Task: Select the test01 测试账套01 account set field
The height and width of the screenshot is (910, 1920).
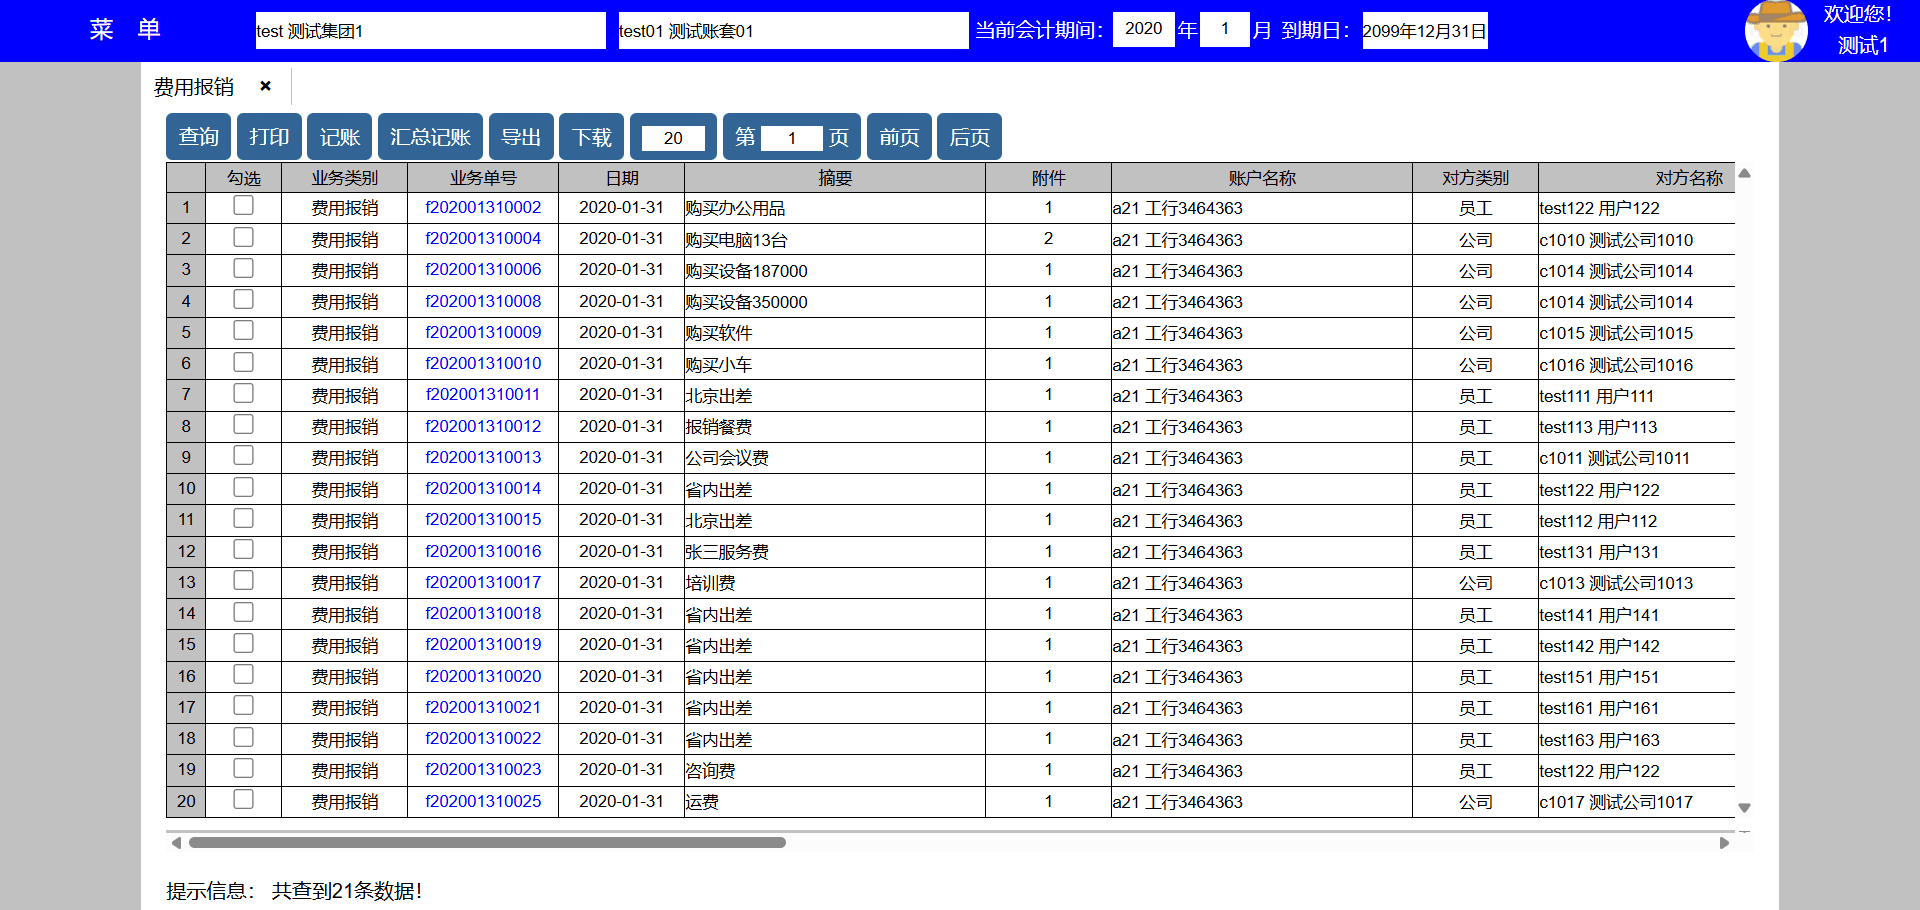Action: click(793, 31)
